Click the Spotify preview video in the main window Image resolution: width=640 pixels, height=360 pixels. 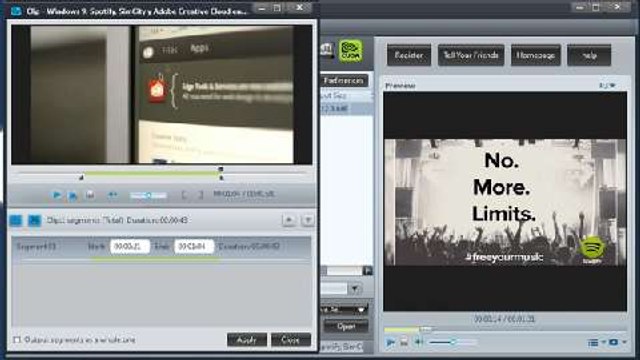pos(505,202)
